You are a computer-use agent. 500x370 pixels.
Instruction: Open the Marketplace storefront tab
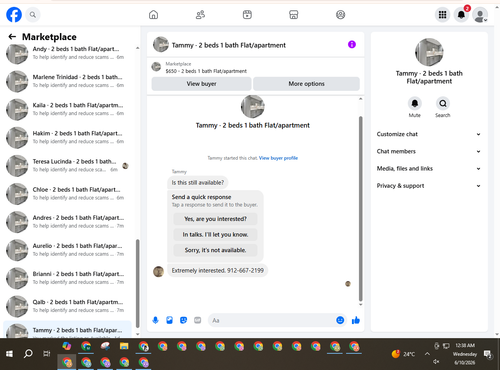tap(294, 15)
